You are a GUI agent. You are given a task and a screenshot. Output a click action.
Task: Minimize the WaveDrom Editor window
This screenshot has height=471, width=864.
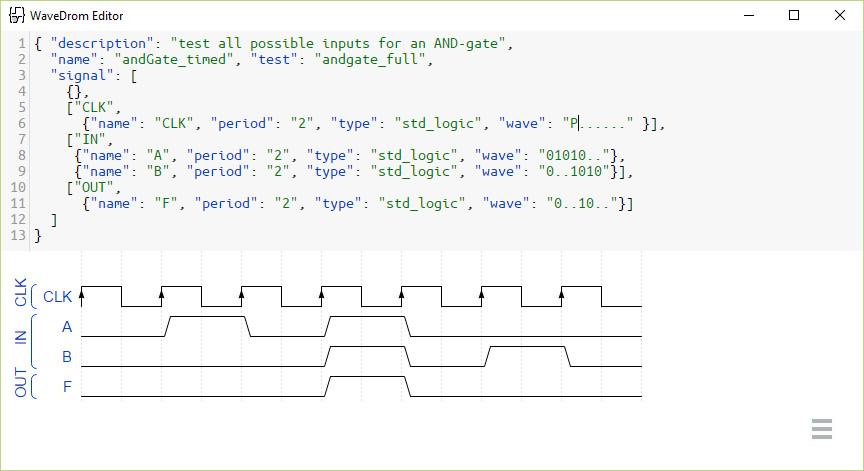pyautogui.click(x=748, y=15)
